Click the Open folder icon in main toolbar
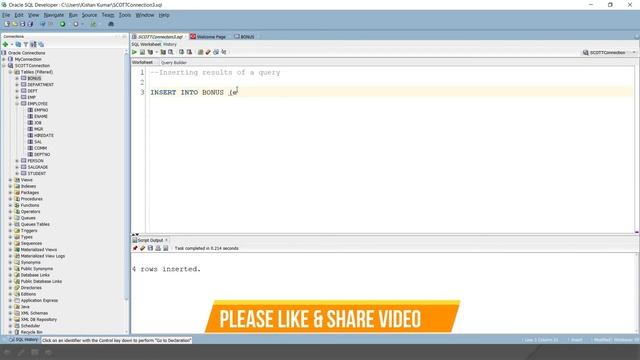 (x=15, y=24)
